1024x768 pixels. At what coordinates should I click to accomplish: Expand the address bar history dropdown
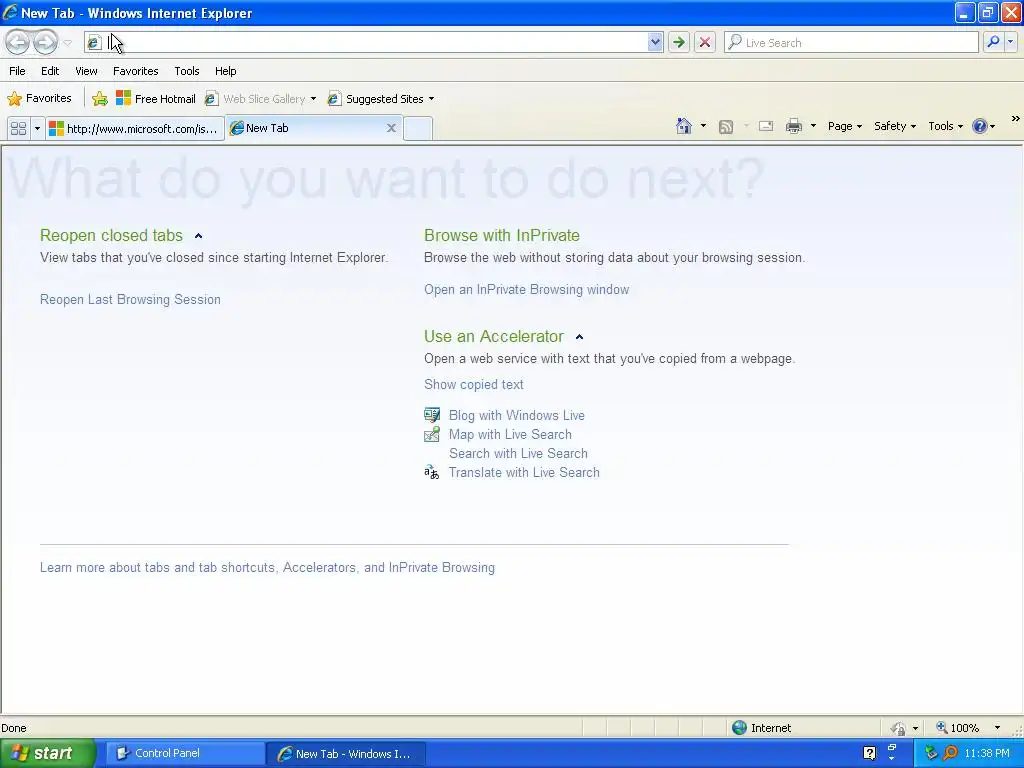coord(655,42)
